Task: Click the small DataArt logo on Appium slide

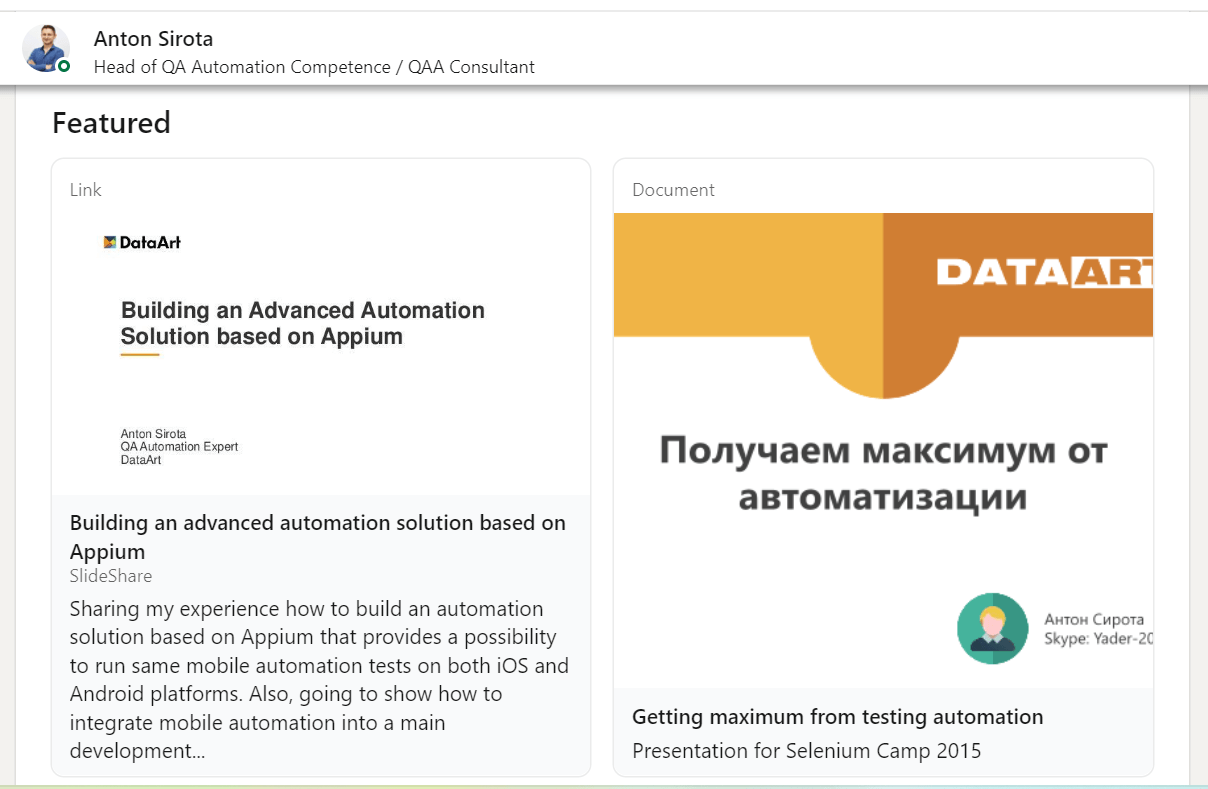Action: pyautogui.click(x=142, y=242)
